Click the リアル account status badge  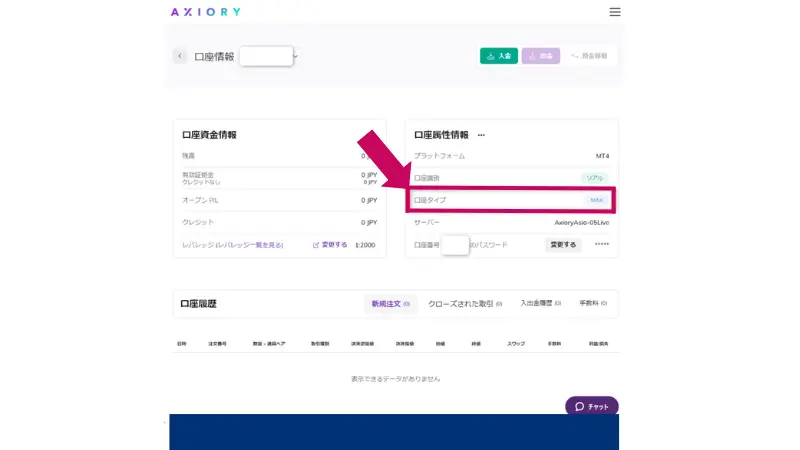point(595,178)
